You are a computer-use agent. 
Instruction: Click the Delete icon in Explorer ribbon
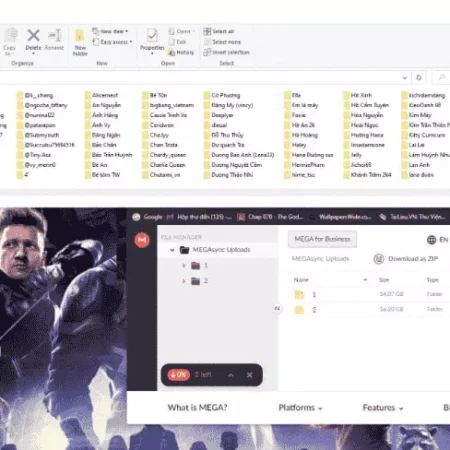click(33, 35)
